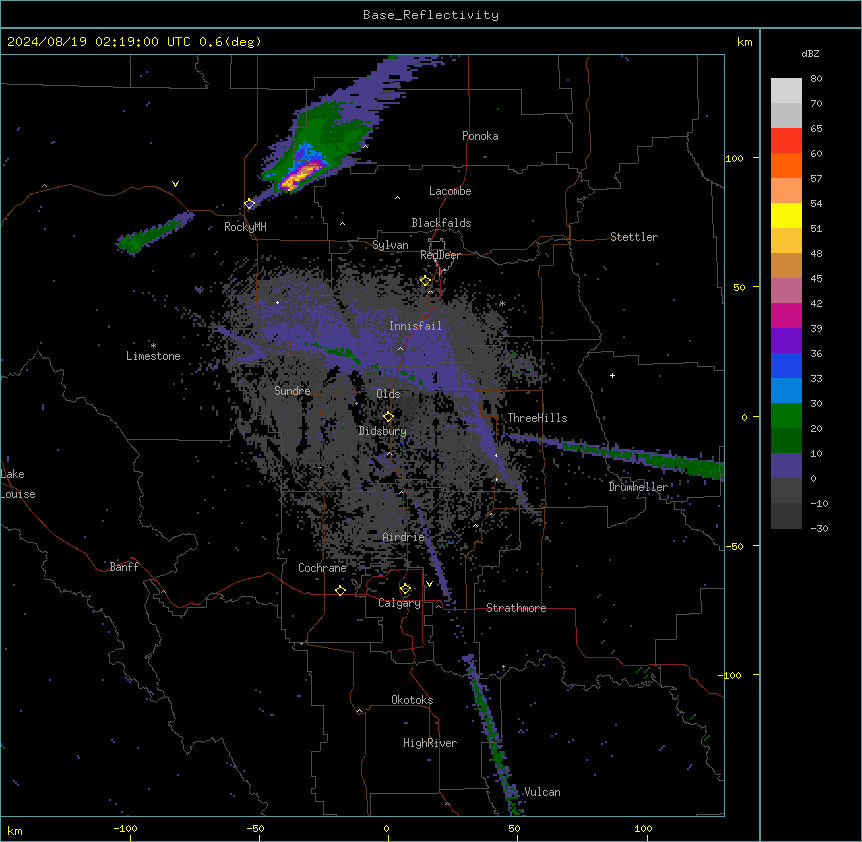Click the 45 value on dBZ legend
The height and width of the screenshot is (842, 862).
tap(816, 279)
